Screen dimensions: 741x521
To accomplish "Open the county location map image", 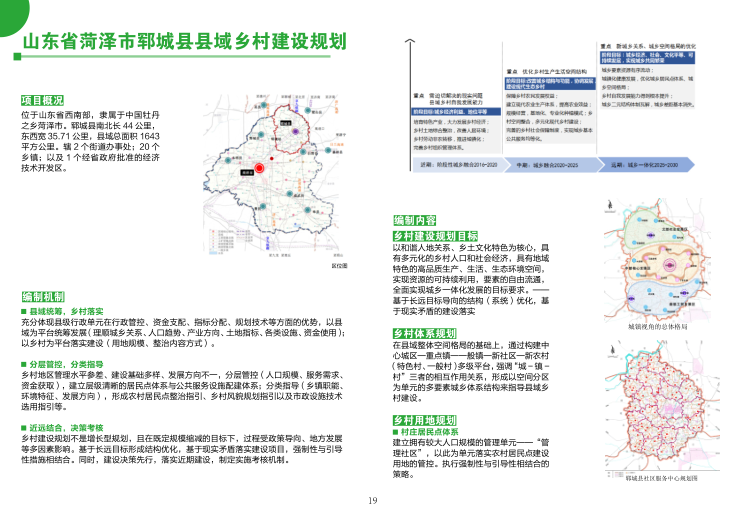I will [x=273, y=175].
